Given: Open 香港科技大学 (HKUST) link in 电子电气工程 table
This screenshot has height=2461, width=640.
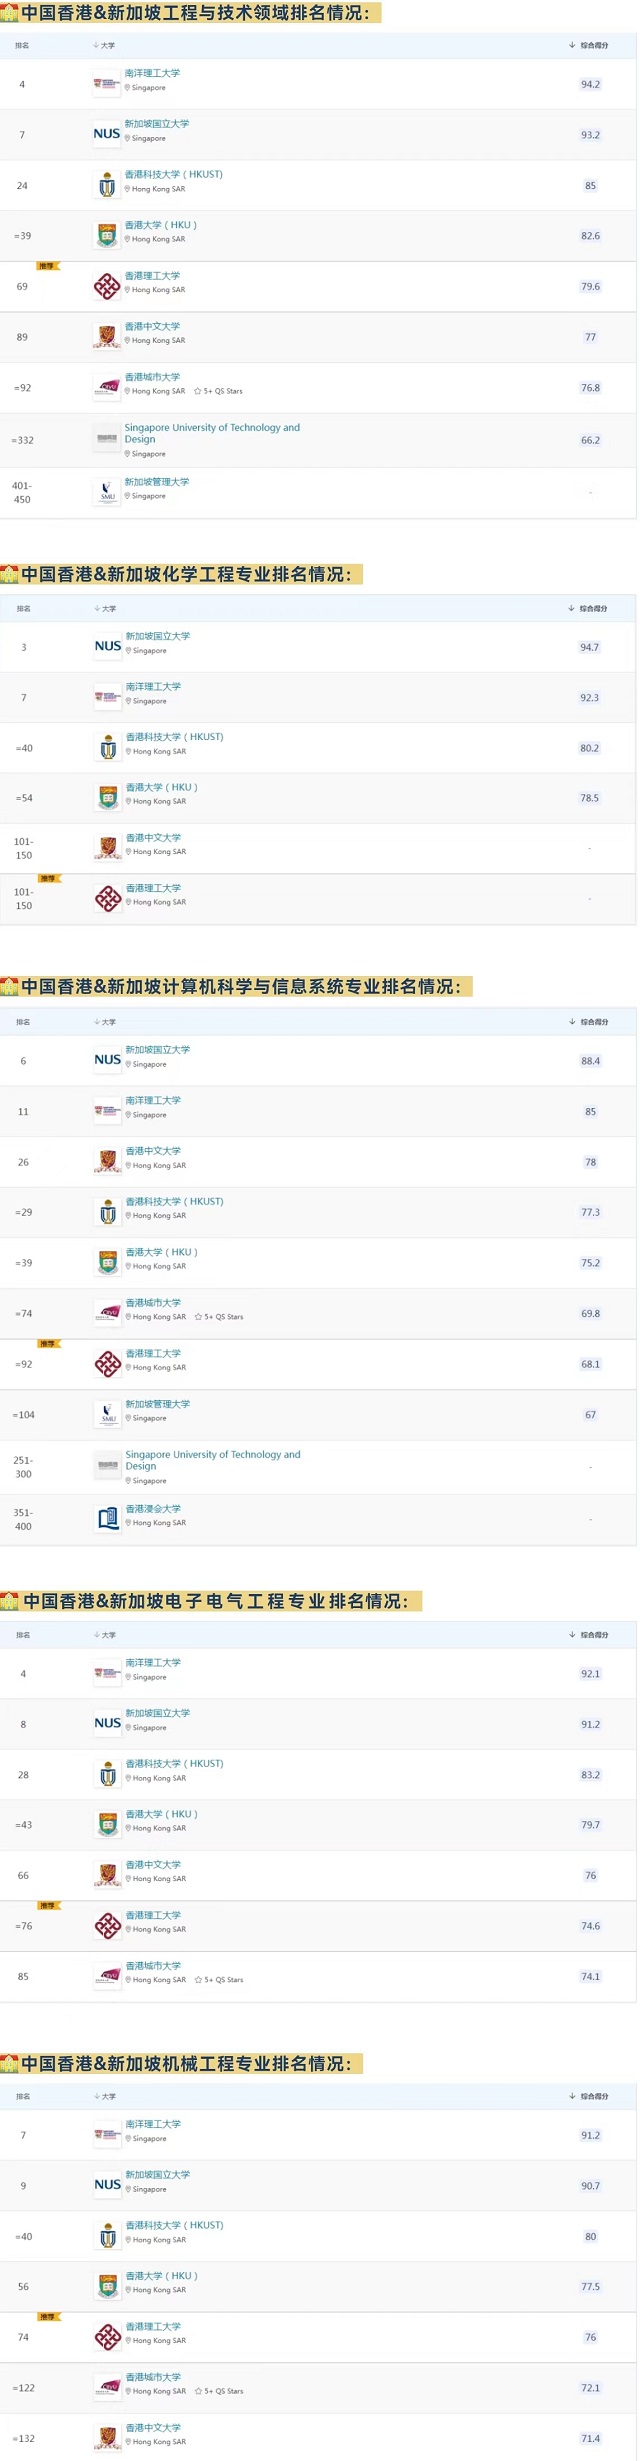Looking at the screenshot, I should click(x=174, y=1764).
